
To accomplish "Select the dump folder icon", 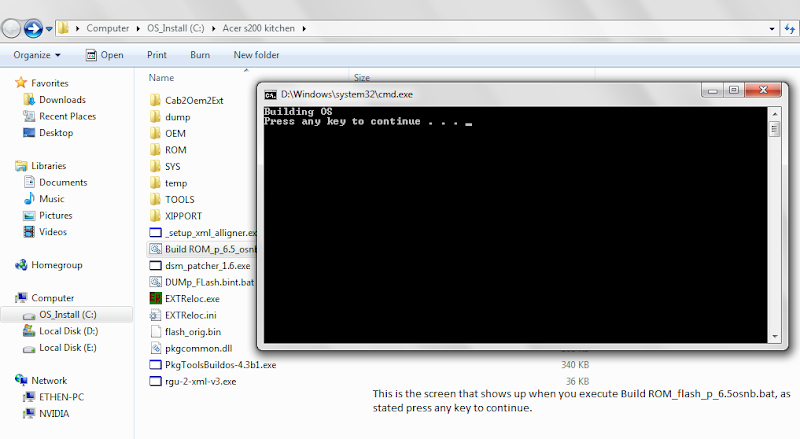I will click(x=155, y=117).
